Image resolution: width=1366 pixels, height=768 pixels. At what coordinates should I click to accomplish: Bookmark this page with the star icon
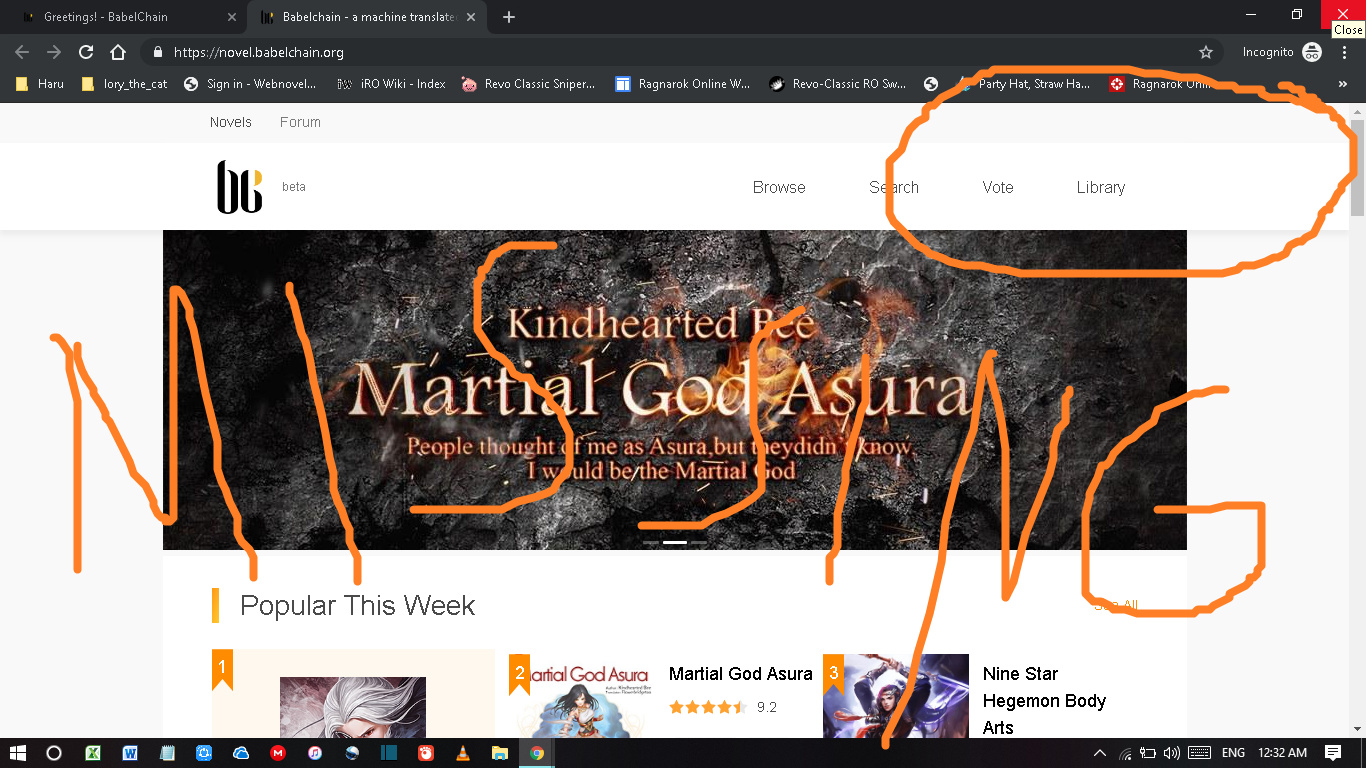(1206, 52)
